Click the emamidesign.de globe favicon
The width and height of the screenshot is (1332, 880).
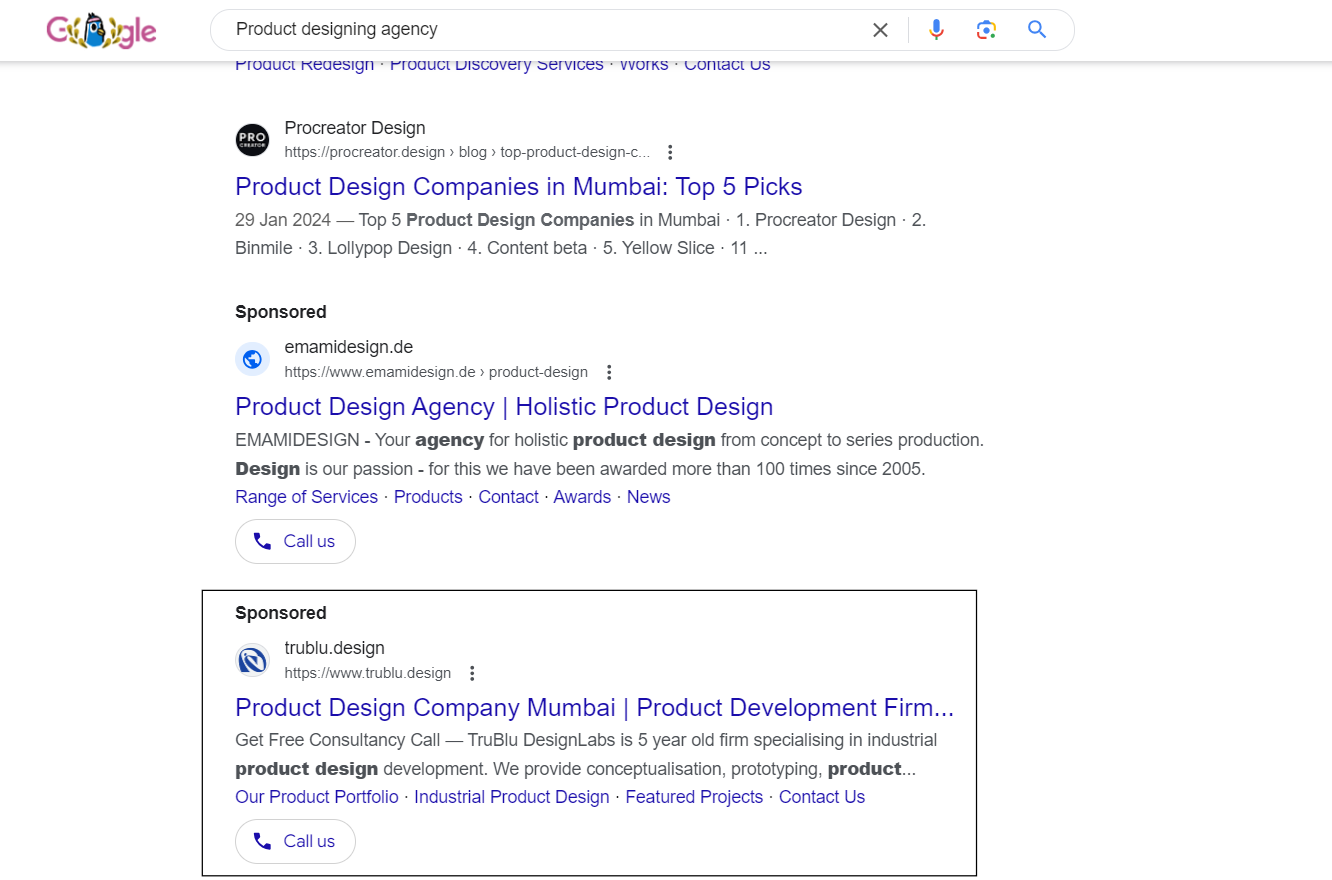coord(252,359)
